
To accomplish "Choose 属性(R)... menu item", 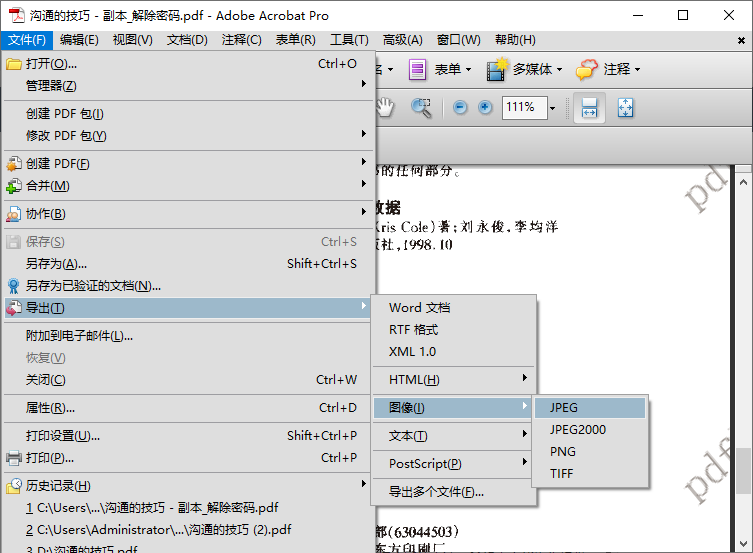I will 187,408.
